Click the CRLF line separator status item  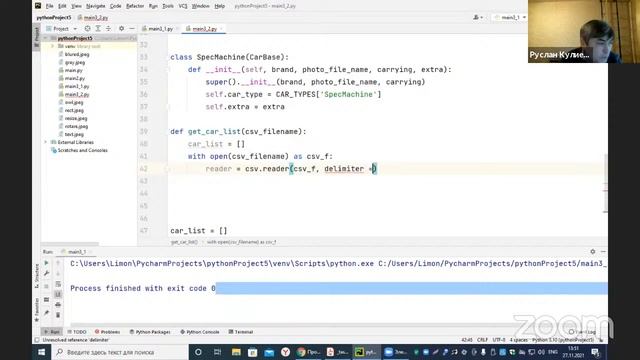tap(482, 340)
